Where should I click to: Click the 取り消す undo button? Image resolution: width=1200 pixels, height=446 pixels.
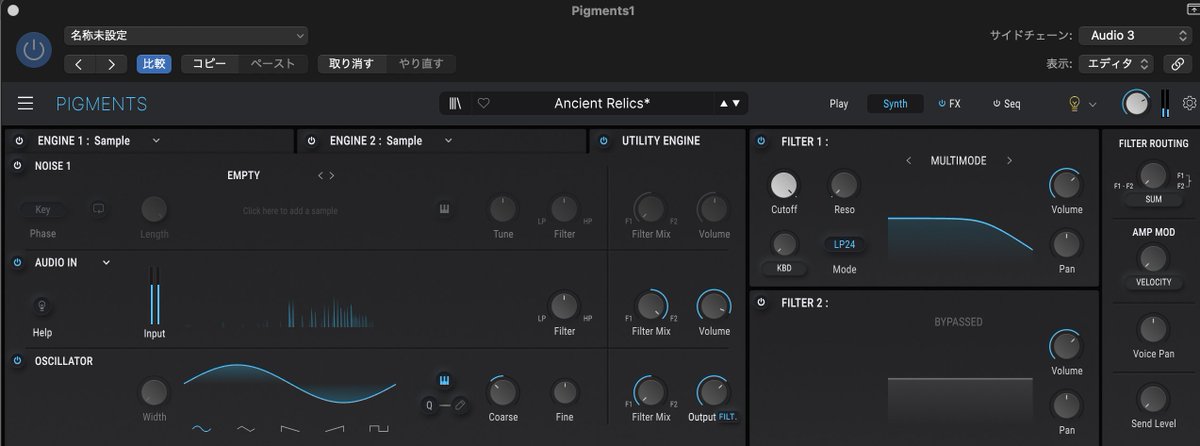(352, 64)
